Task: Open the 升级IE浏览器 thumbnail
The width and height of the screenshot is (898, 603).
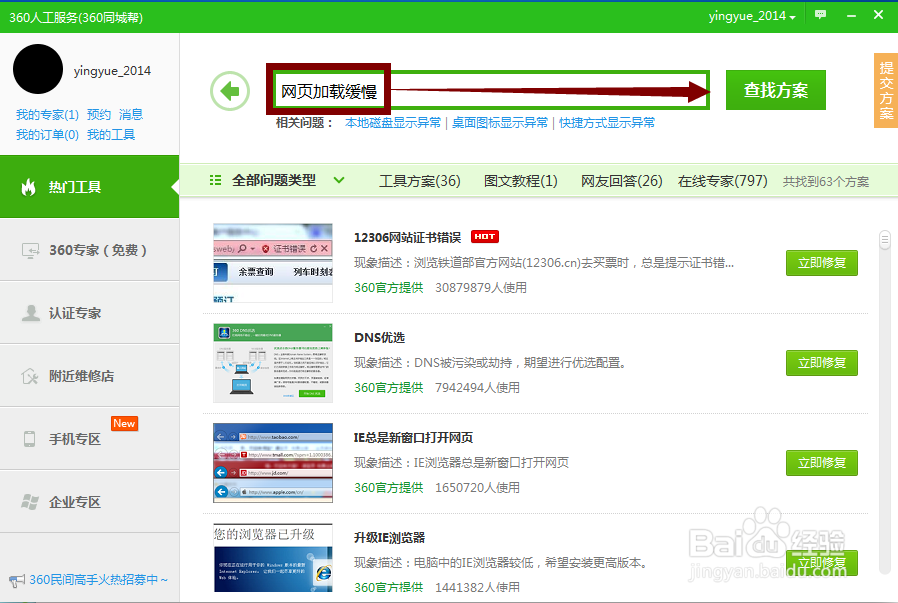Action: [273, 558]
